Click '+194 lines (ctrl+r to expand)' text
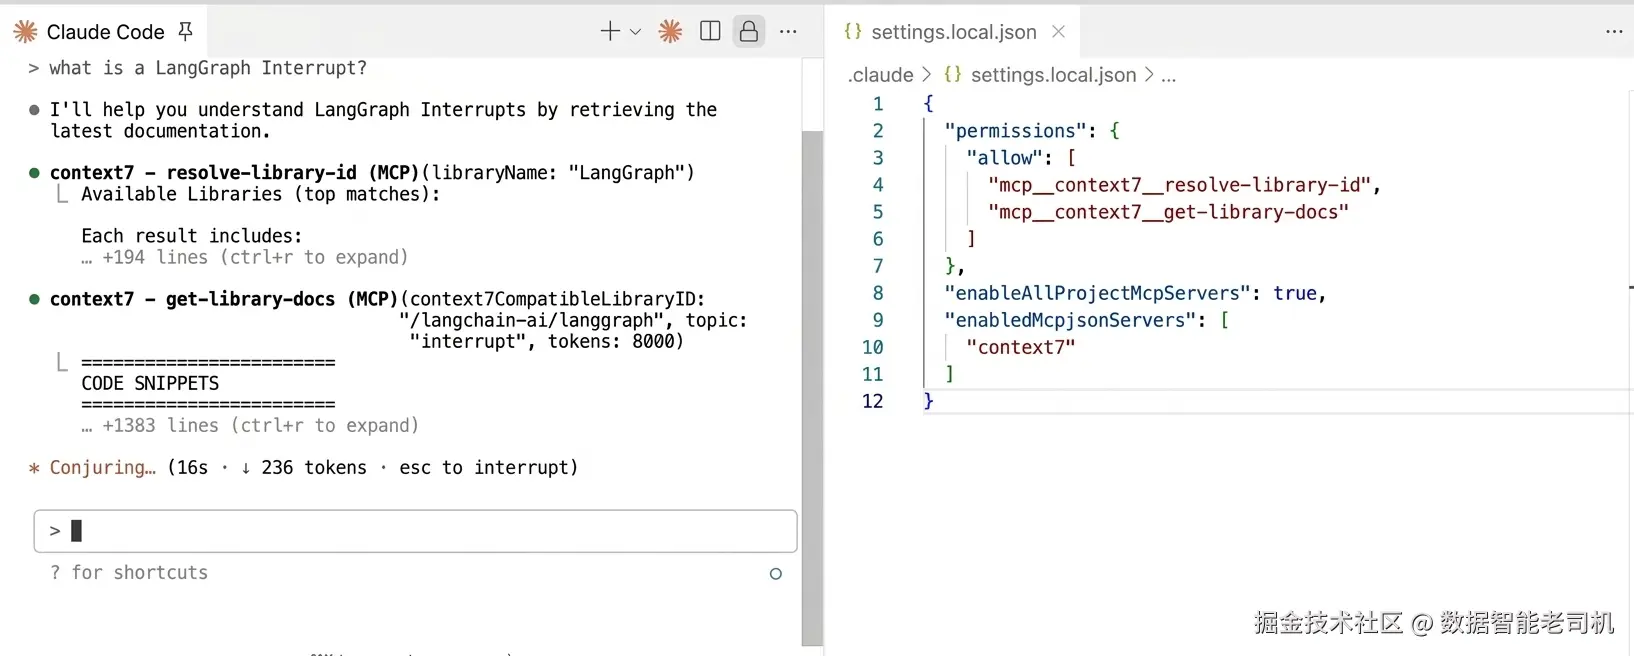The width and height of the screenshot is (1634, 656). point(255,257)
